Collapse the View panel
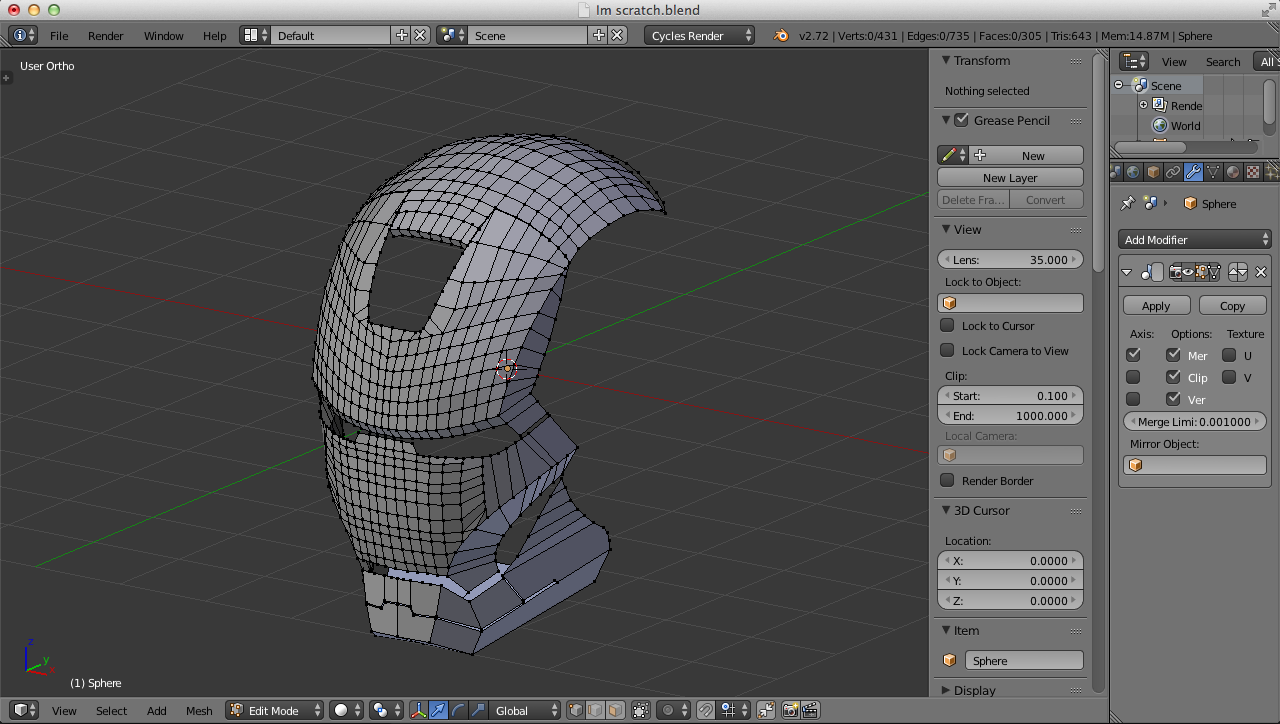1280x724 pixels. coord(946,229)
